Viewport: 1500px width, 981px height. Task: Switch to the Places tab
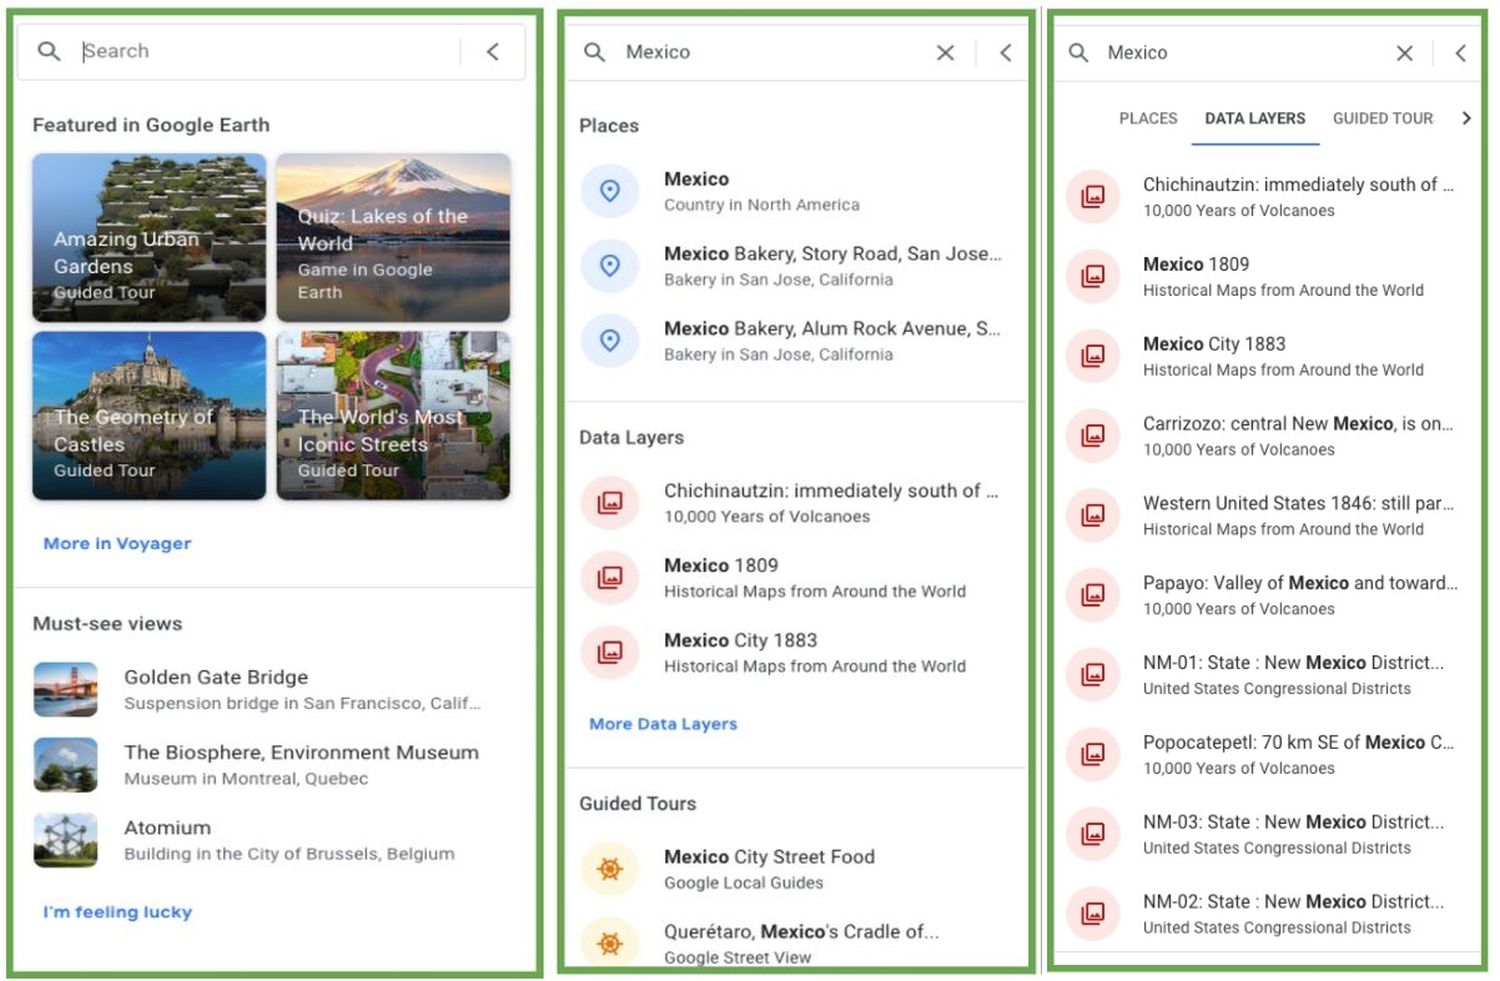point(1147,118)
